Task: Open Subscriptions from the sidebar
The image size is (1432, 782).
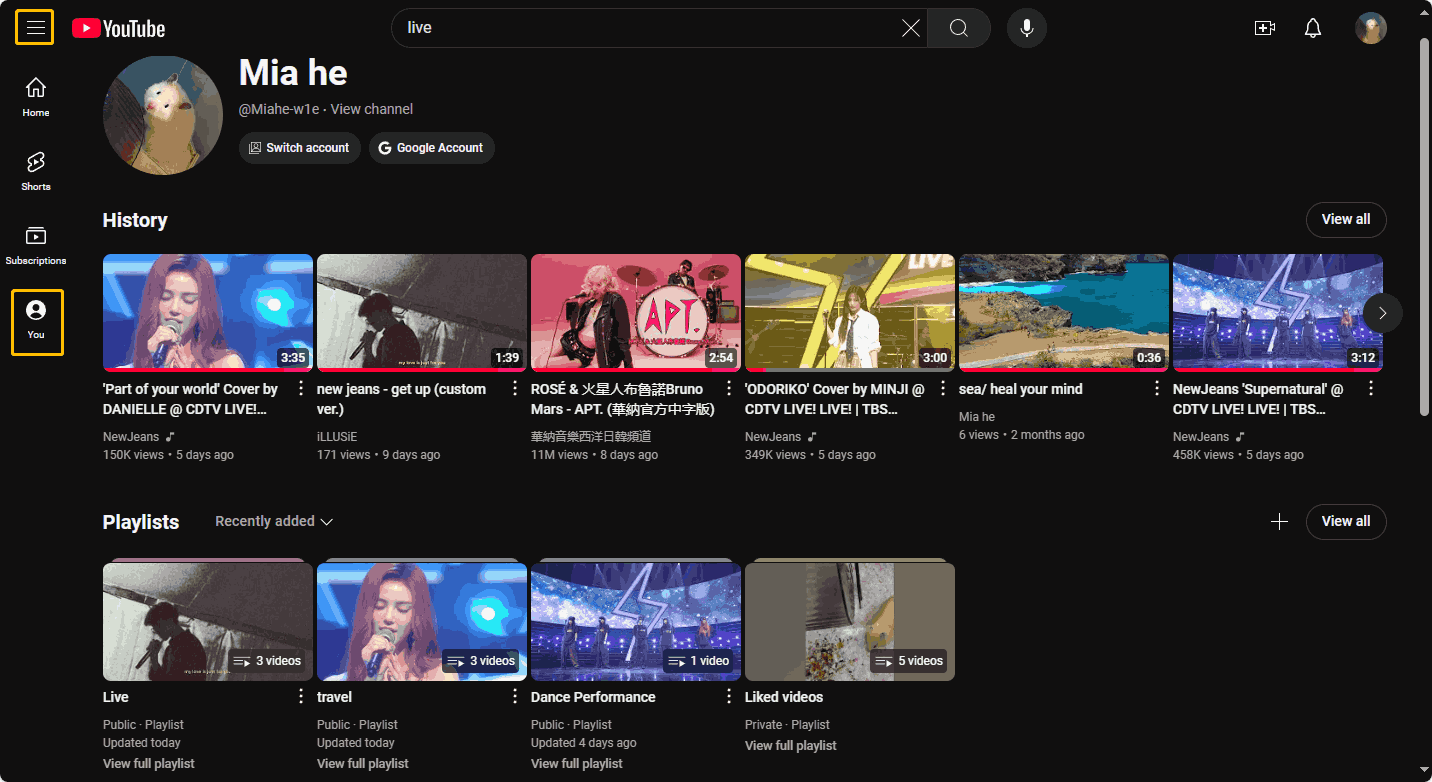Action: pyautogui.click(x=36, y=244)
